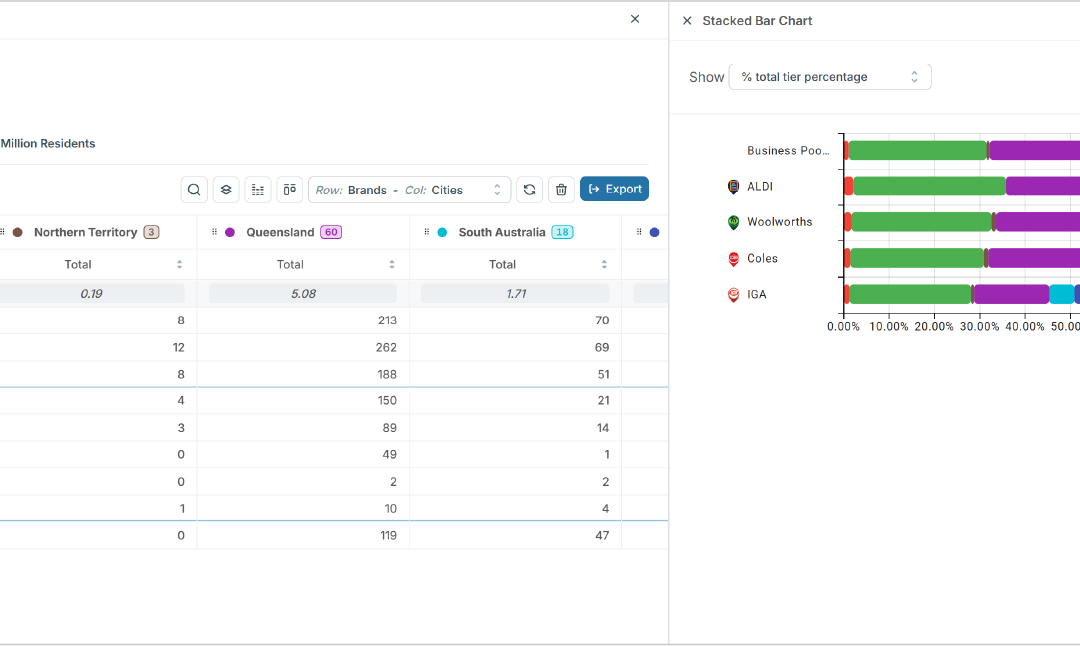Click the Export button
This screenshot has height=646, width=1080.
point(614,189)
